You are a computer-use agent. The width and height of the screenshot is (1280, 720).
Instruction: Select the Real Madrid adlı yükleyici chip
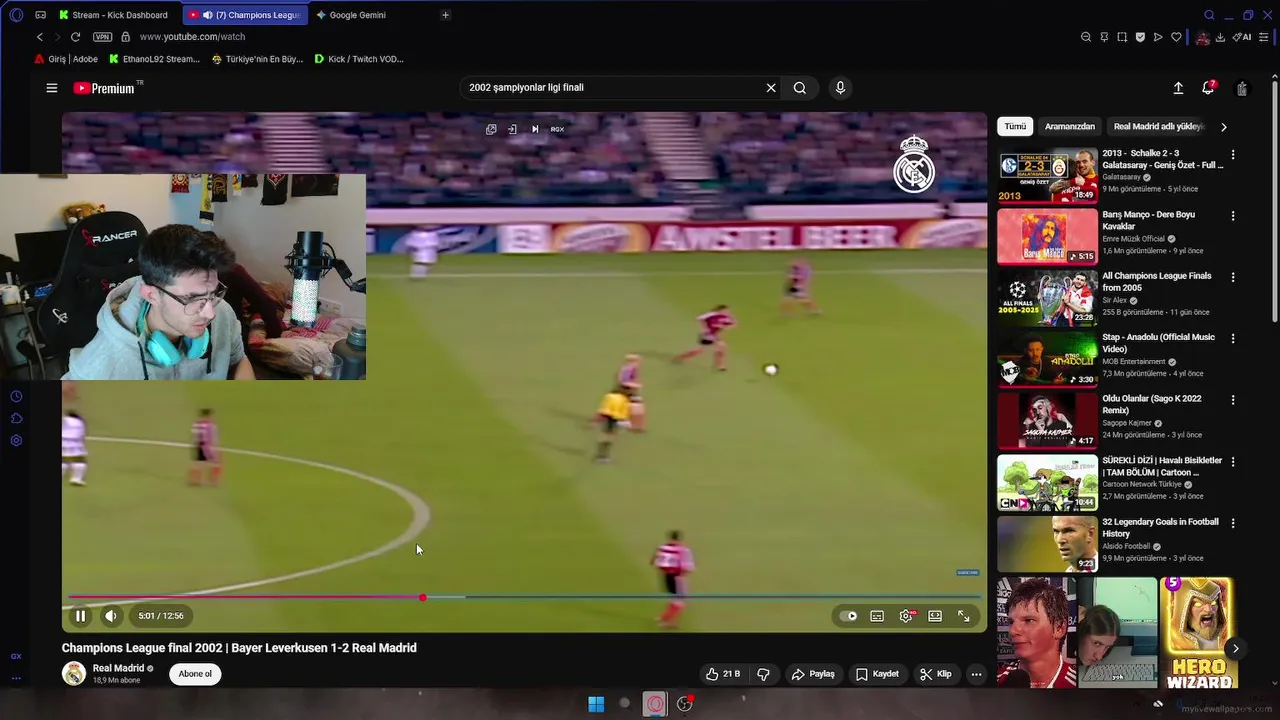pos(1159,127)
